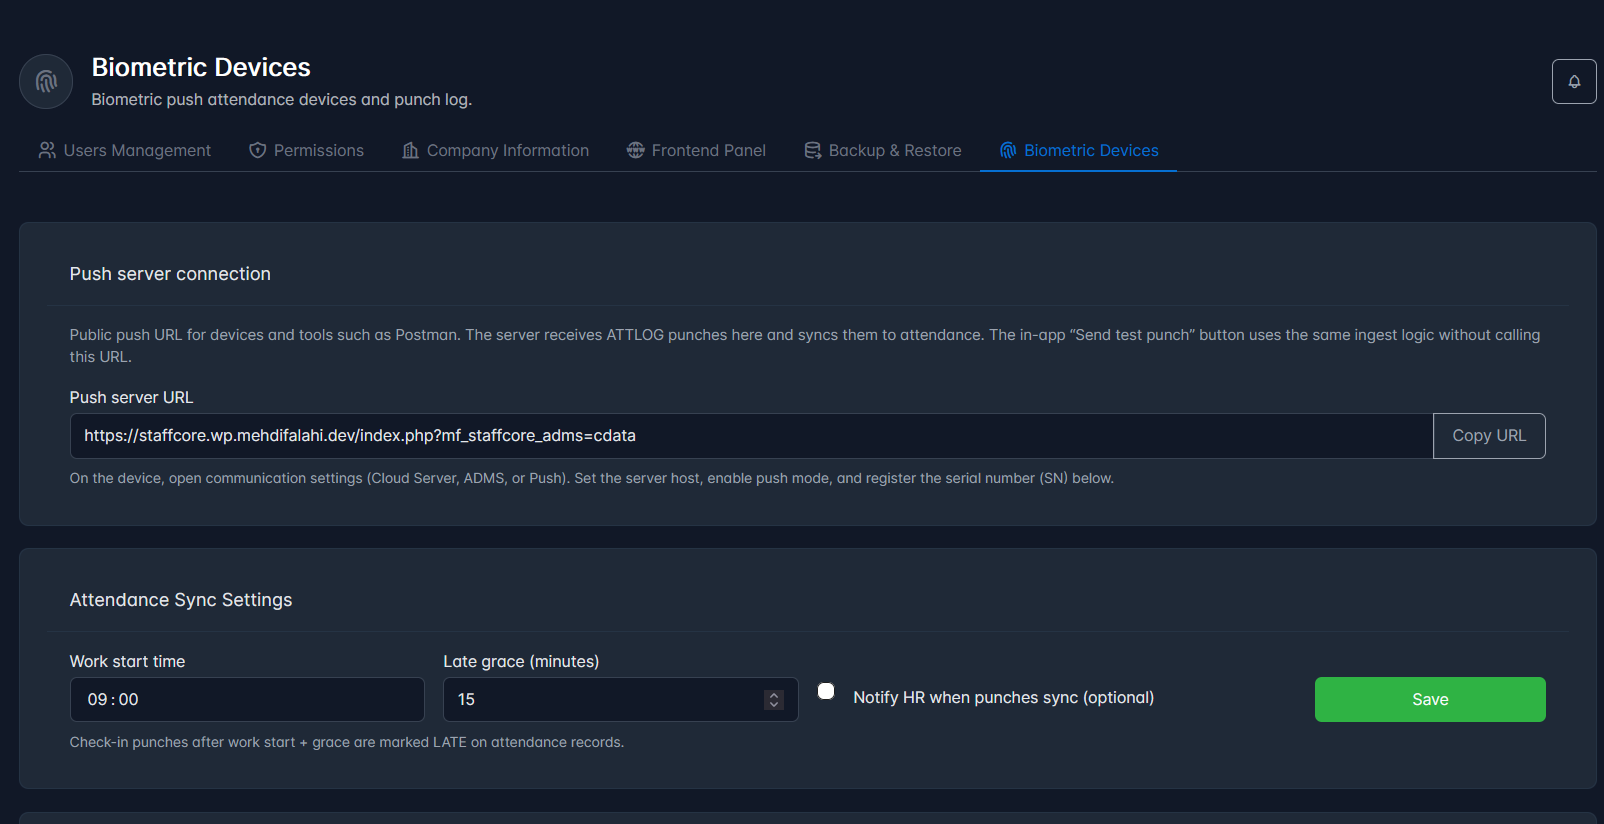The width and height of the screenshot is (1604, 824).
Task: Click the Permissions shield icon
Action: (x=257, y=150)
